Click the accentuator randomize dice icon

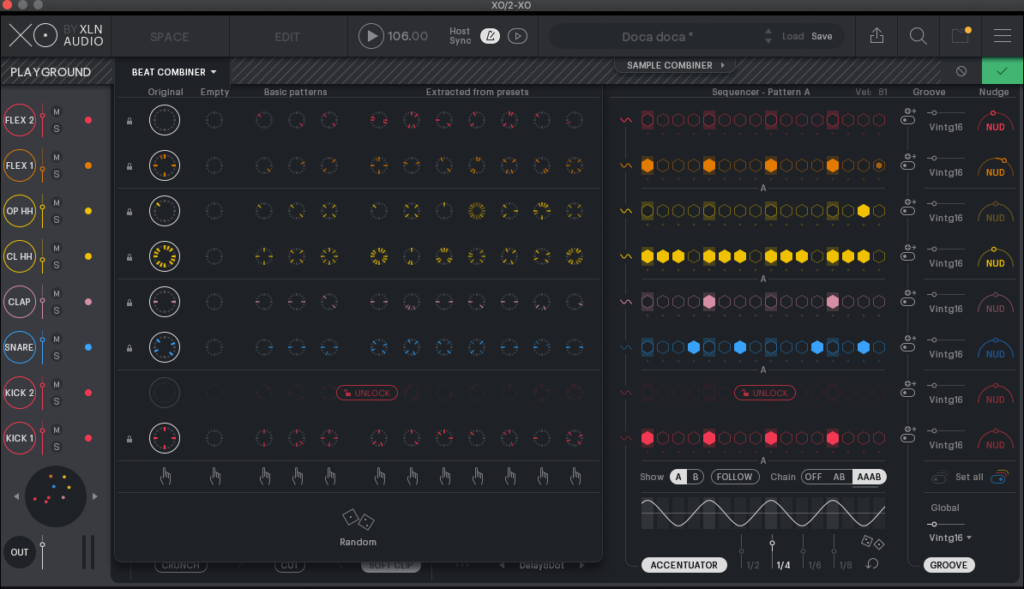[x=873, y=543]
